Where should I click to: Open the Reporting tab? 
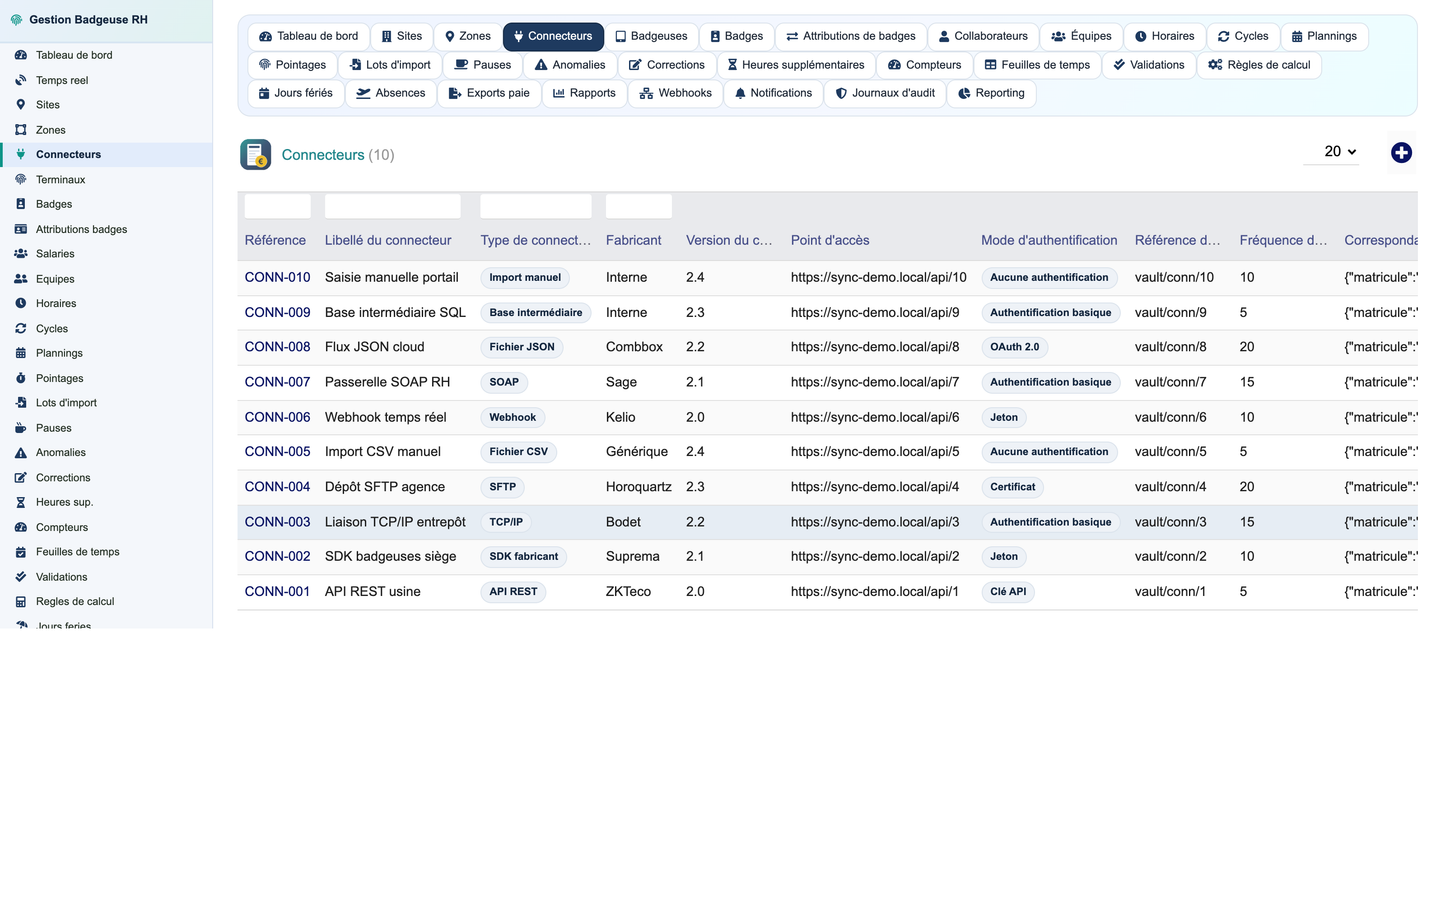tap(991, 93)
